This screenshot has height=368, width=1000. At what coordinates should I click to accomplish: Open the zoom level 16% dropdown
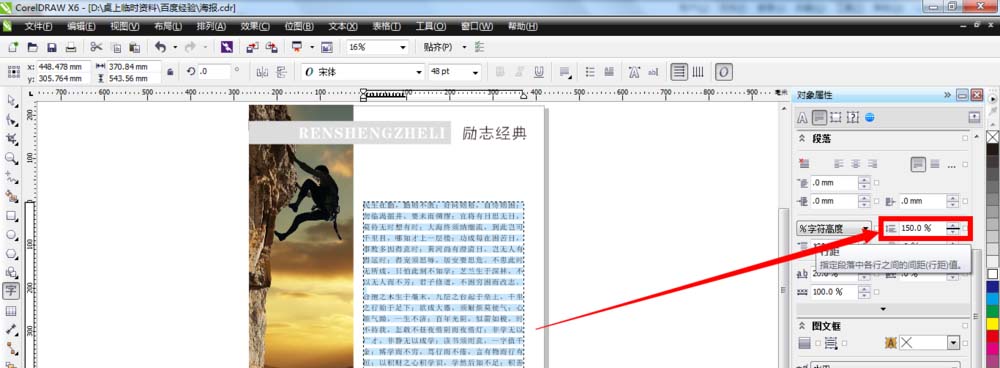pos(403,48)
